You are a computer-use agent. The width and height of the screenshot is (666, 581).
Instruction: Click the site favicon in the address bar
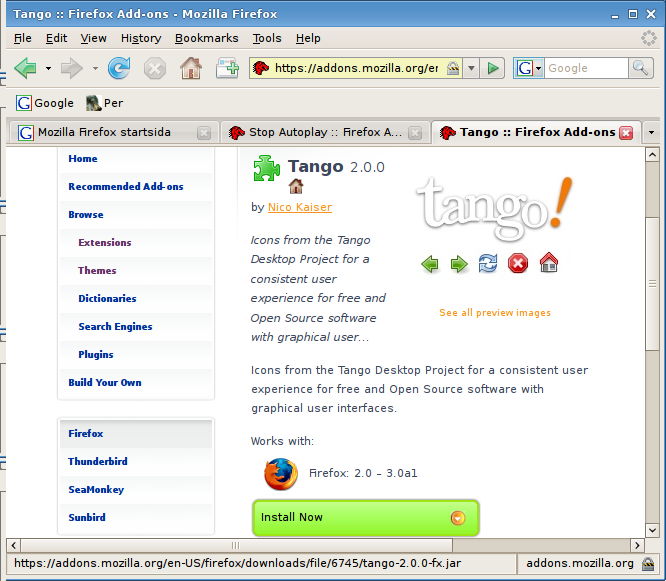click(261, 68)
